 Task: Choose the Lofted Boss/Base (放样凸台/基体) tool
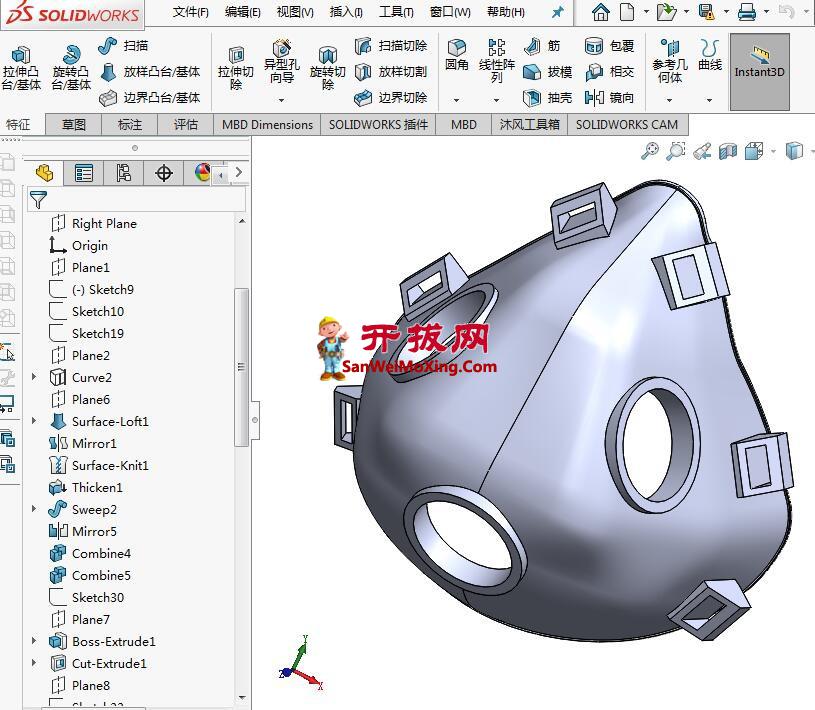click(x=150, y=72)
